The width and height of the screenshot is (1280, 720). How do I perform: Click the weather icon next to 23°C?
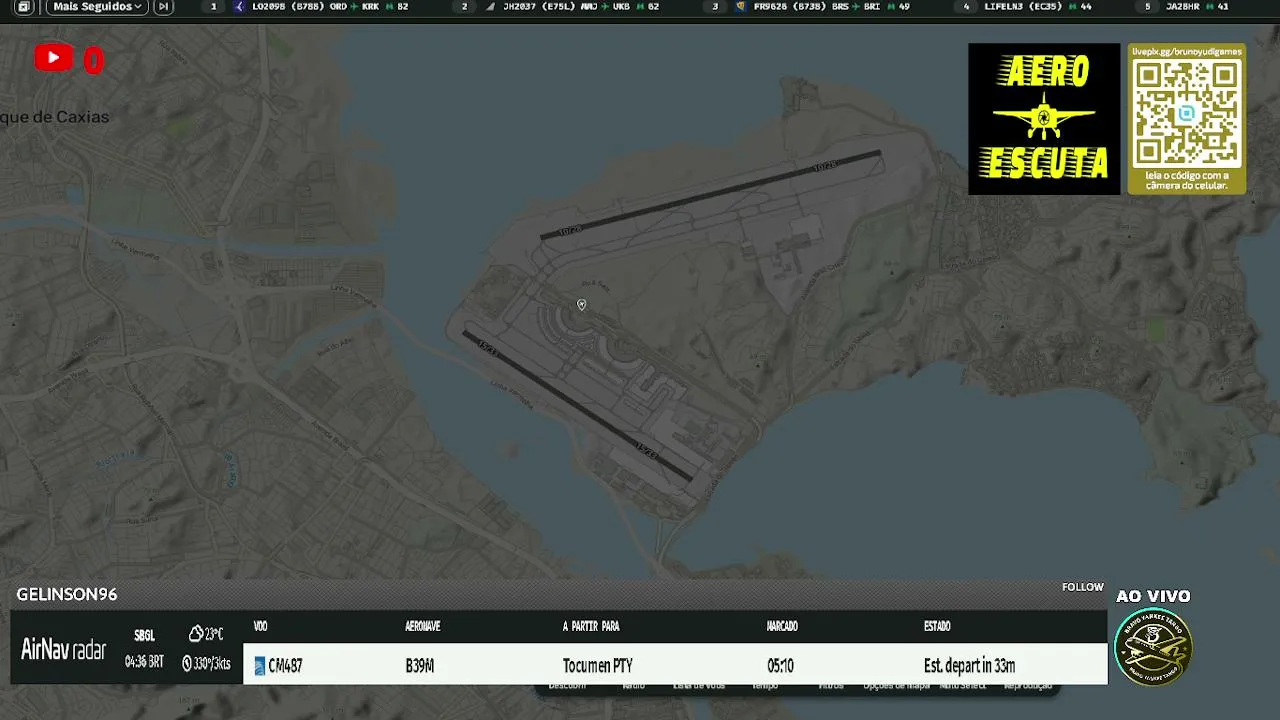coord(196,634)
